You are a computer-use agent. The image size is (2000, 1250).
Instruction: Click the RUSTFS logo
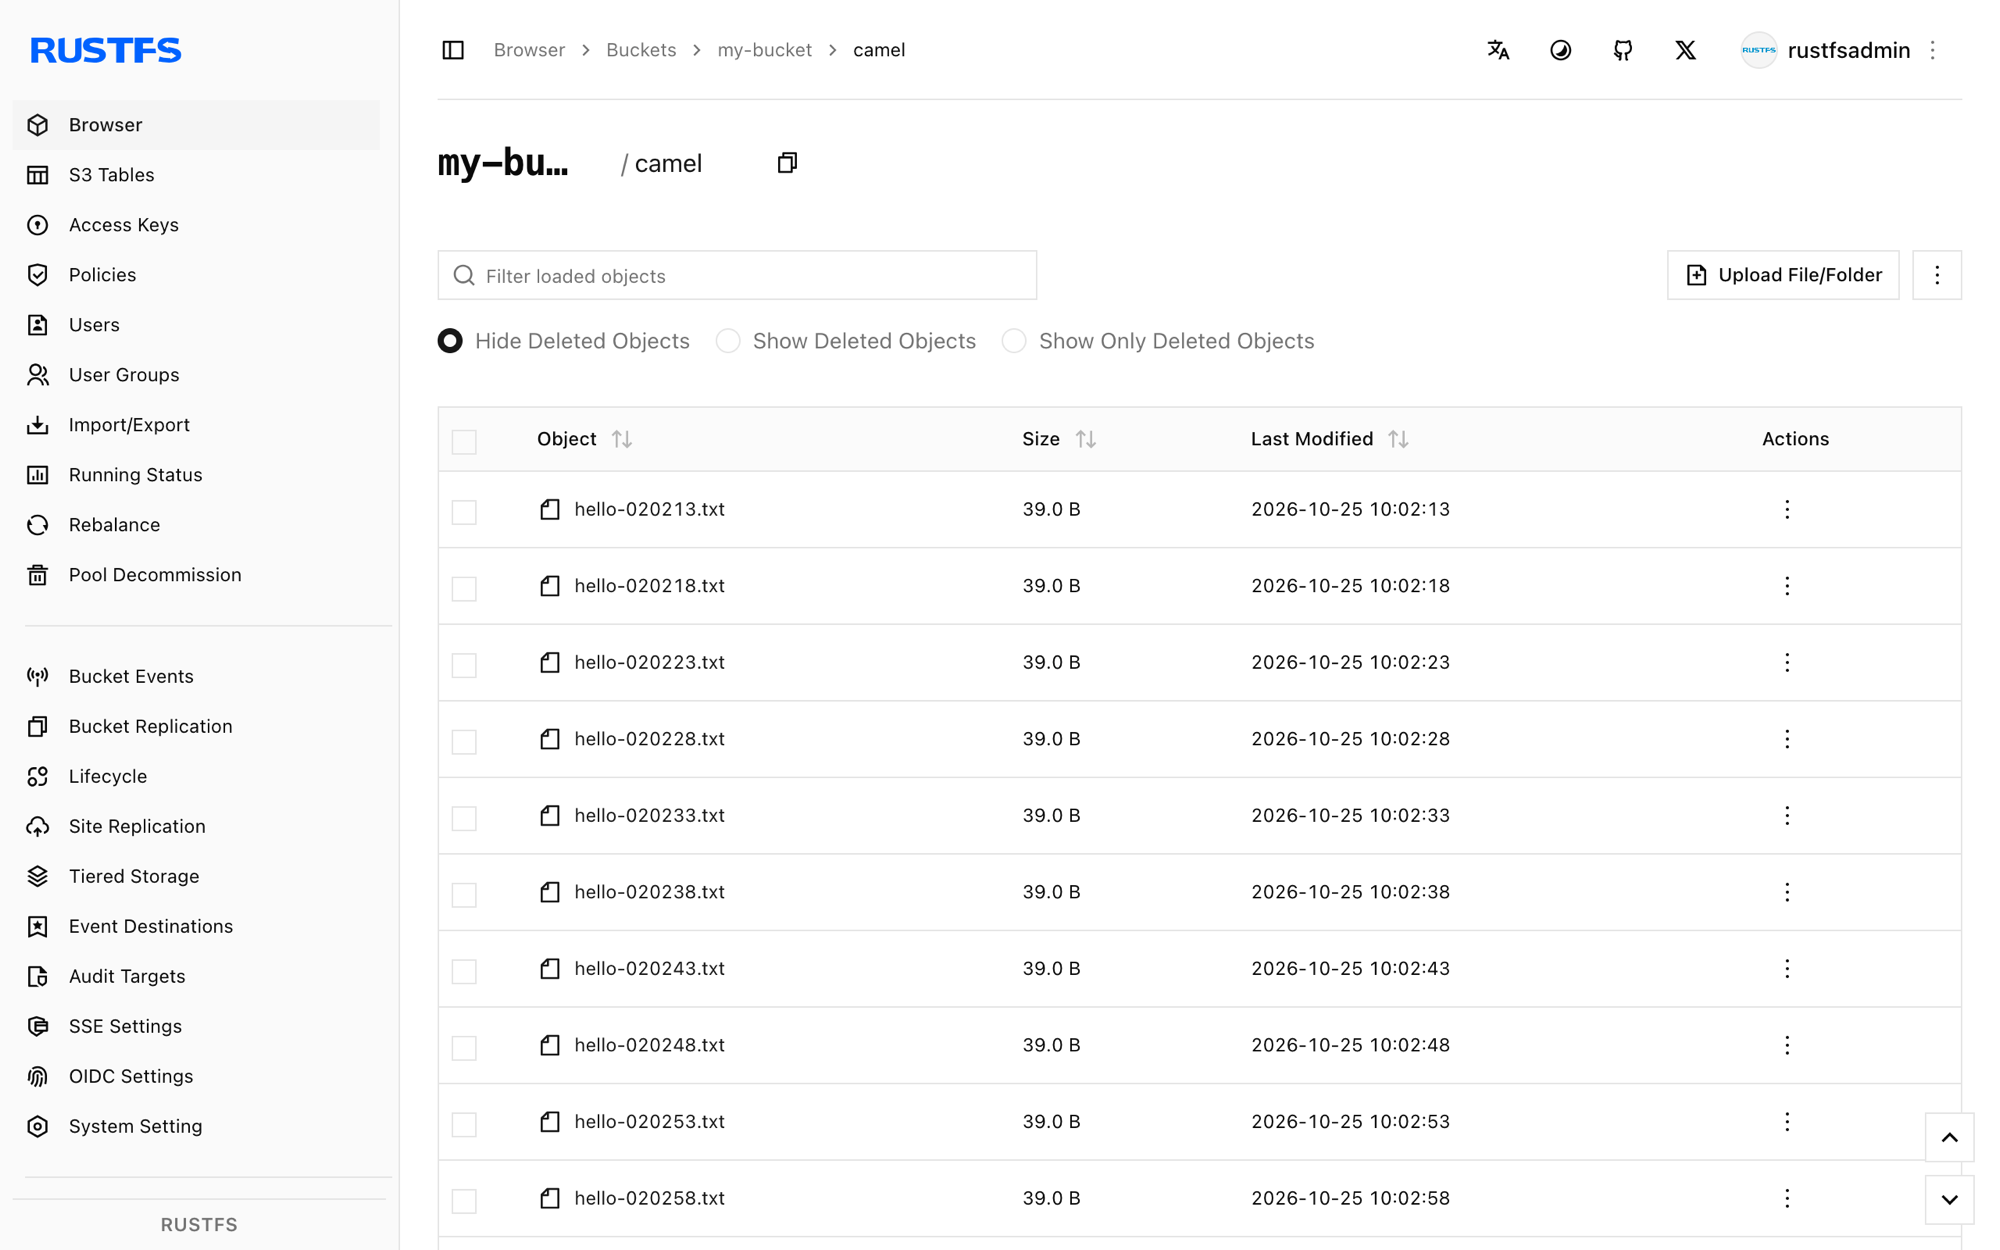pos(106,50)
